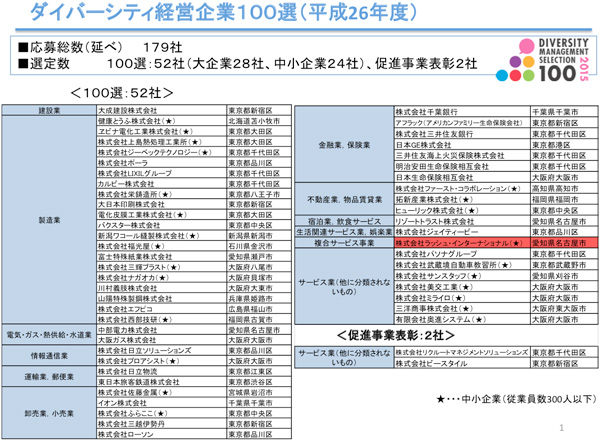Click the ヒューリック株式会社(★) cell
The height and width of the screenshot is (446, 600).
[462, 210]
